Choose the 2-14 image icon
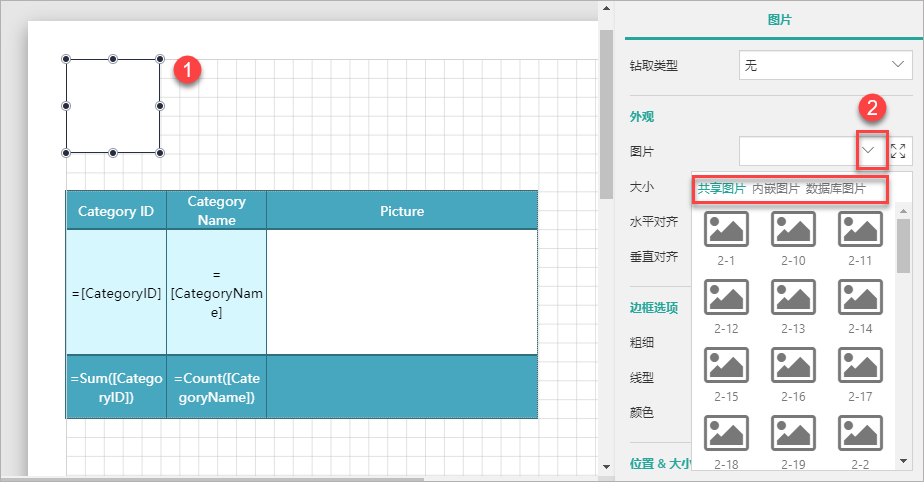Viewport: 924px width, 482px height. click(860, 297)
